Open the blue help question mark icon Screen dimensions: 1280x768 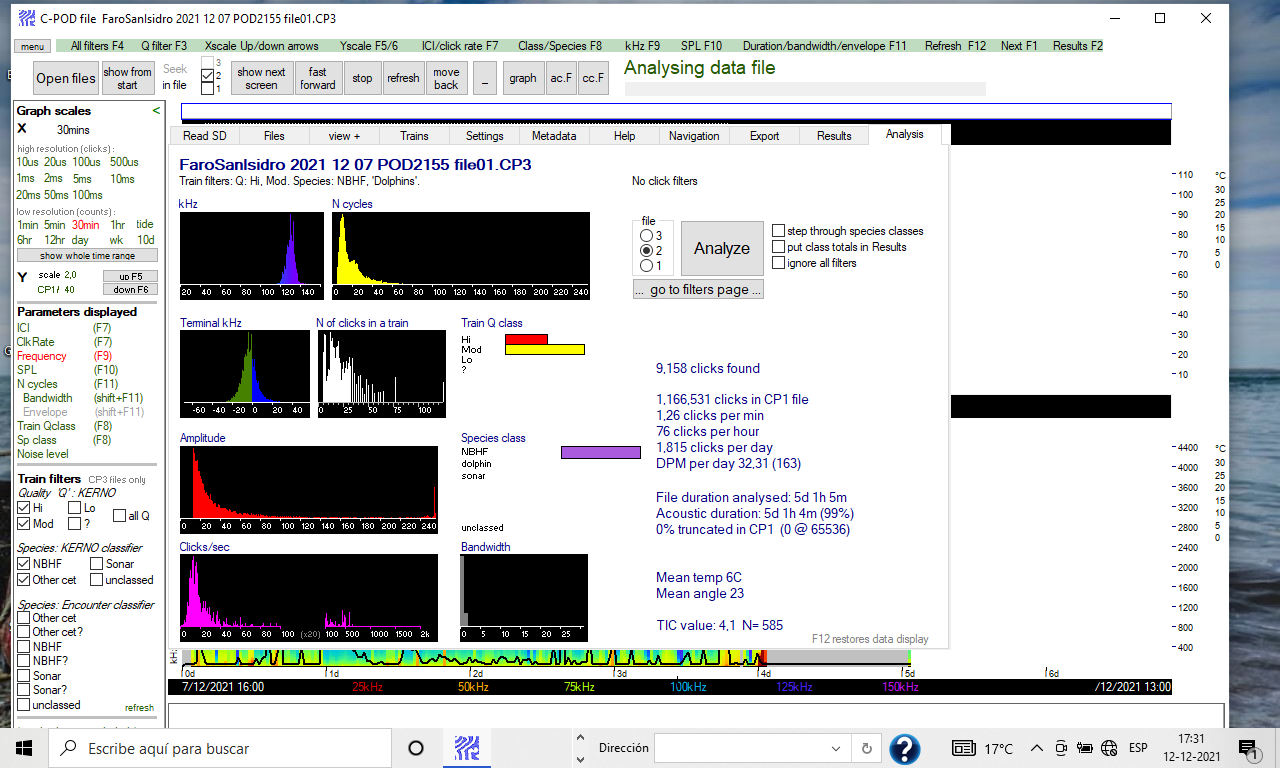click(904, 748)
